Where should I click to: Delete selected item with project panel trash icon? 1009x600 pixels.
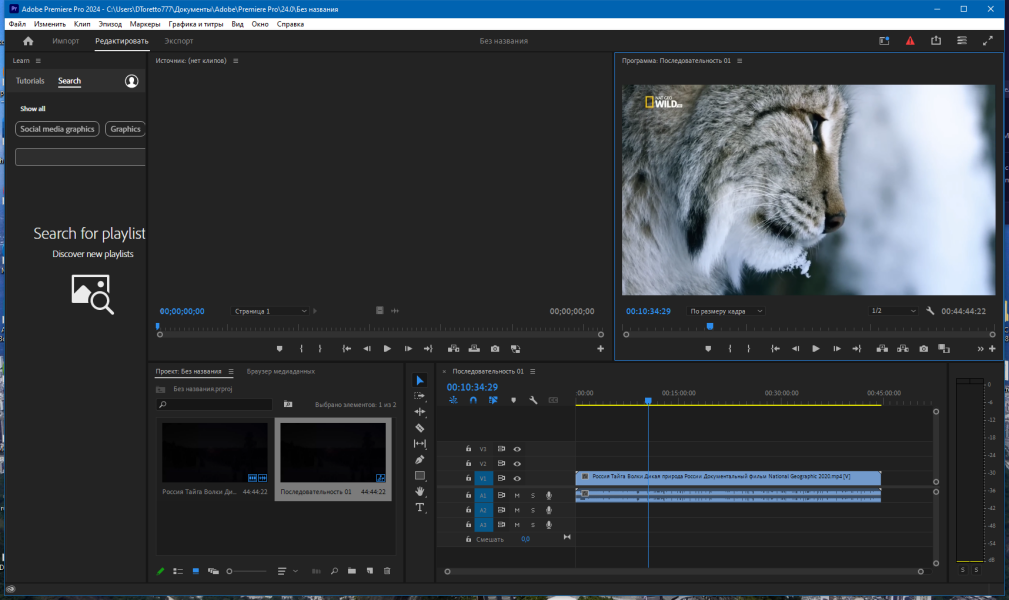(387, 571)
